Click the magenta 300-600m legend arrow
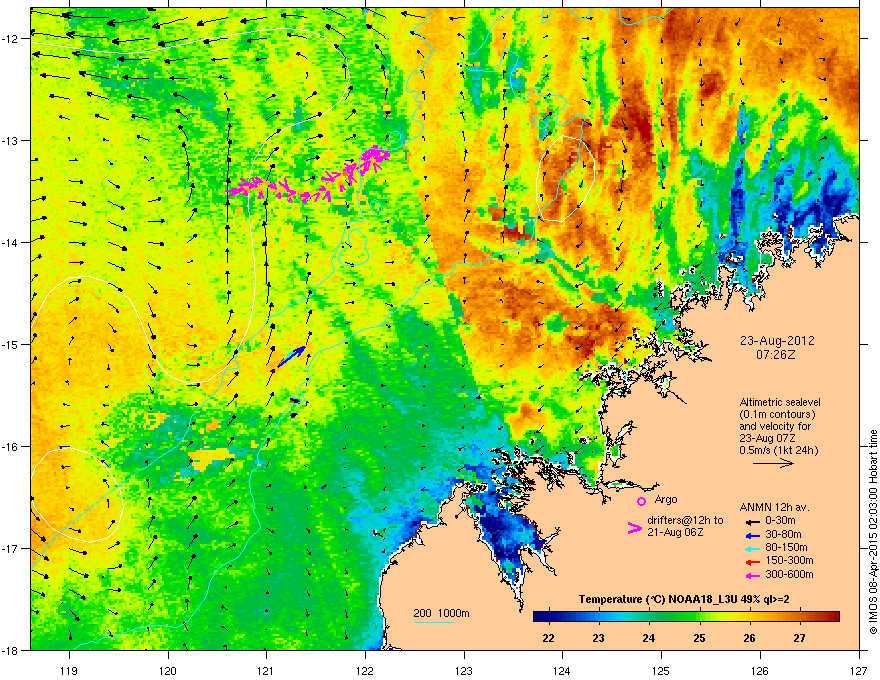Screen dimensions: 880x680 [752, 575]
